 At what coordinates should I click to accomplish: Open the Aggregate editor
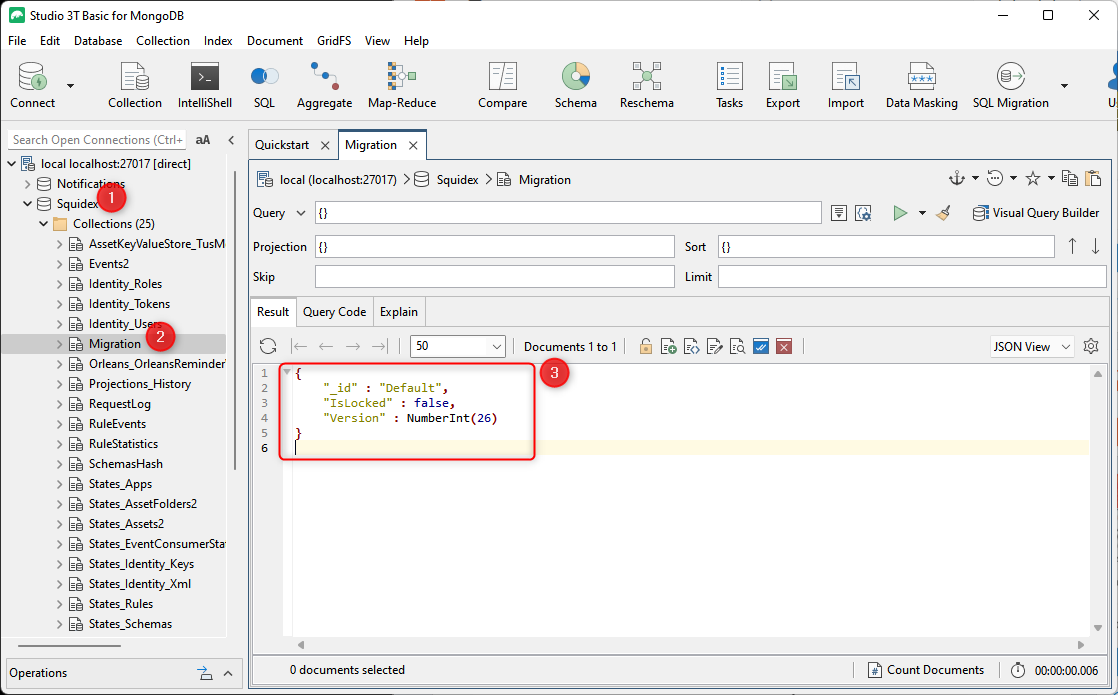point(324,86)
